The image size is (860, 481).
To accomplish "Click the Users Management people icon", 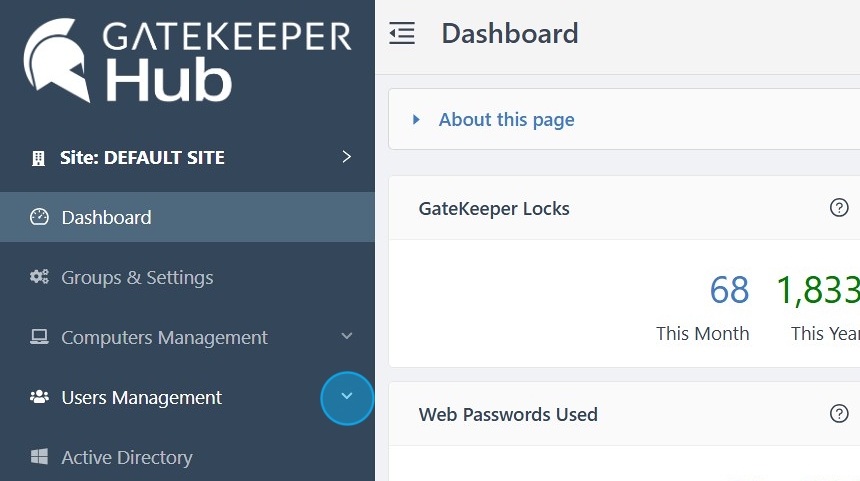I will click(39, 397).
